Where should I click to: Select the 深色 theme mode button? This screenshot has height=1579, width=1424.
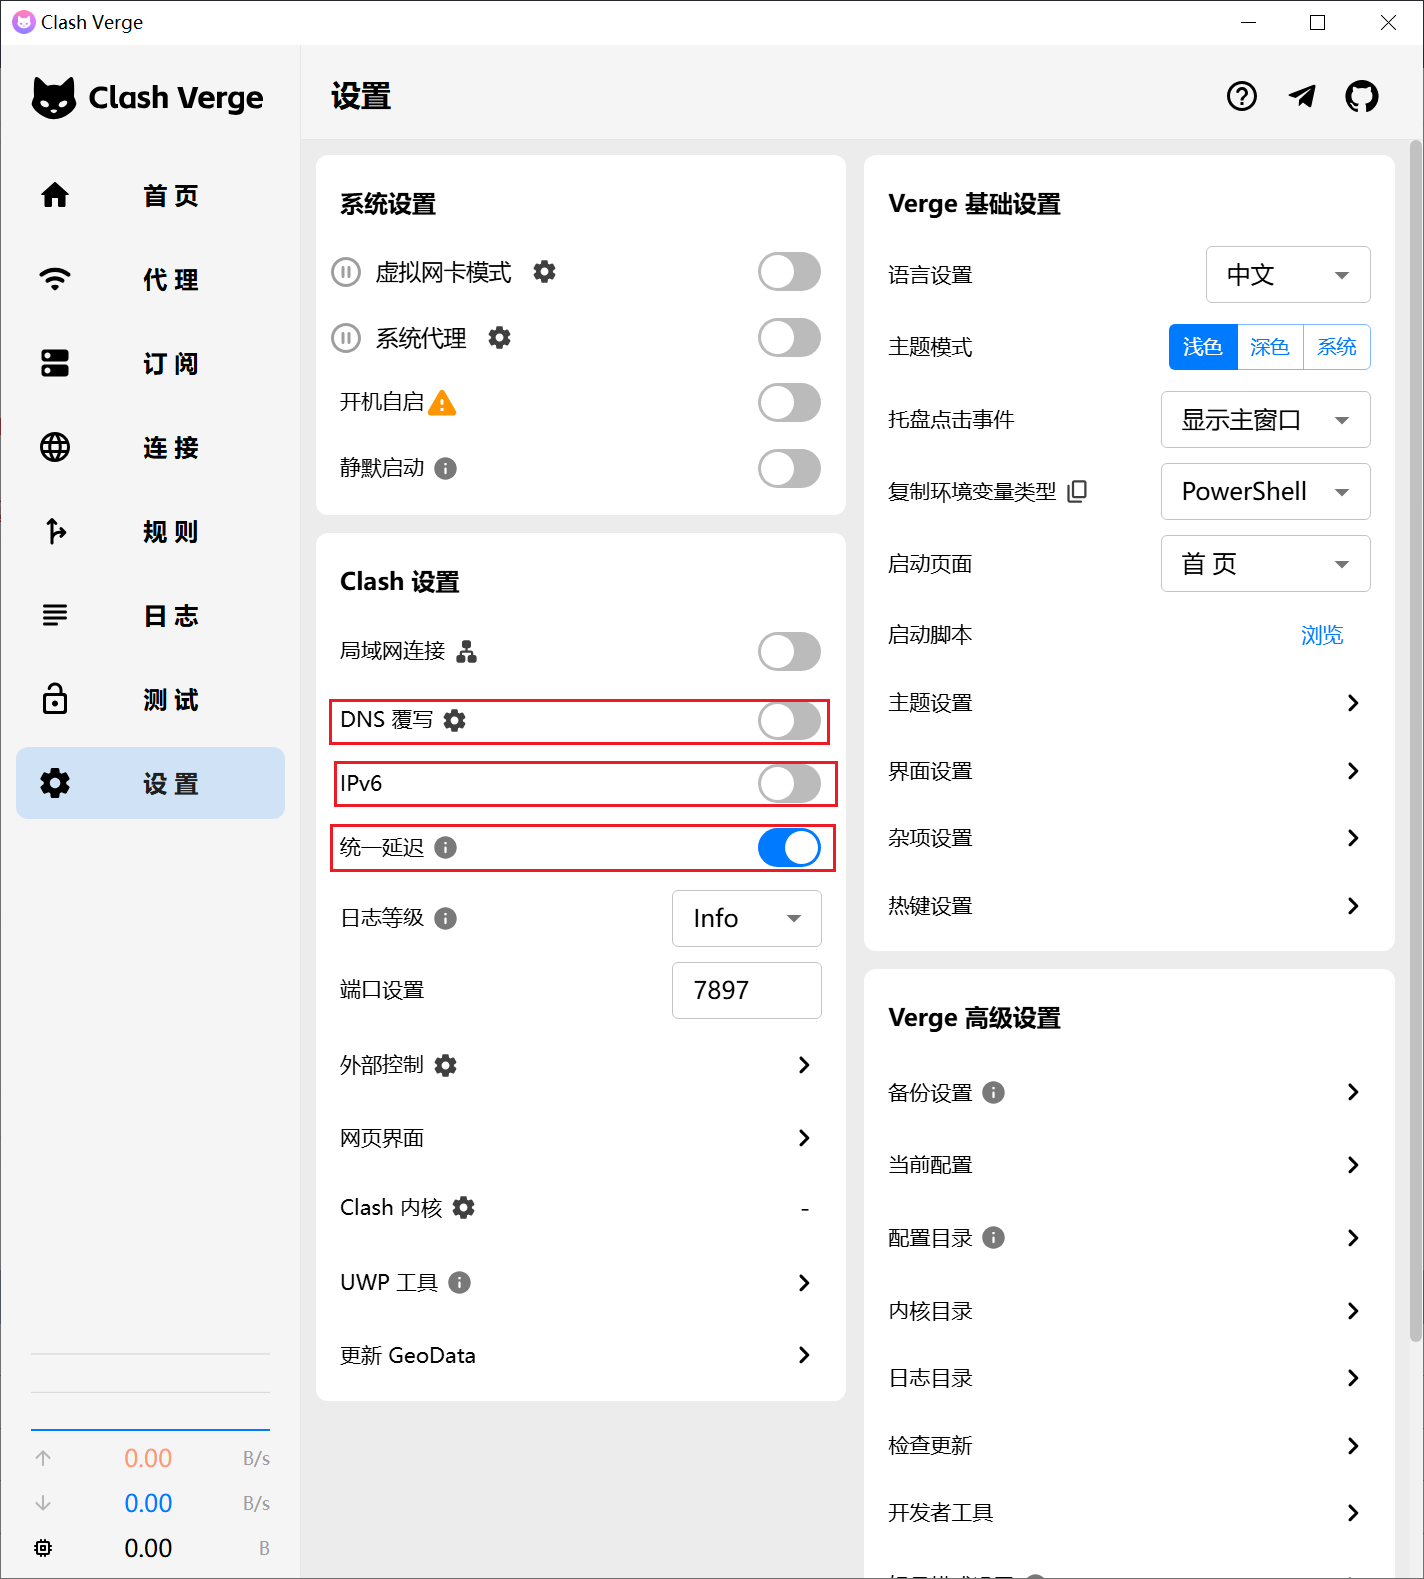(1270, 347)
